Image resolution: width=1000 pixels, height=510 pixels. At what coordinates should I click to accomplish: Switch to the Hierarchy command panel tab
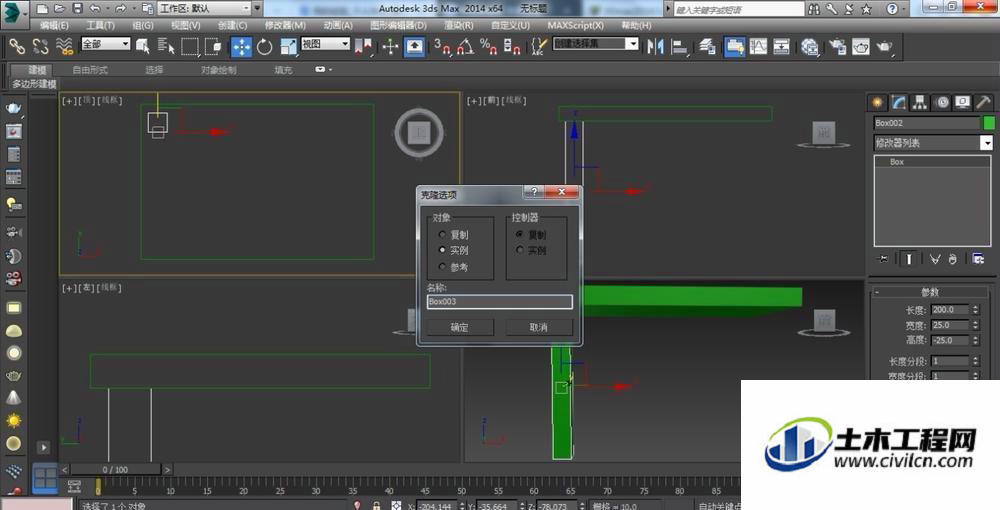click(x=920, y=102)
